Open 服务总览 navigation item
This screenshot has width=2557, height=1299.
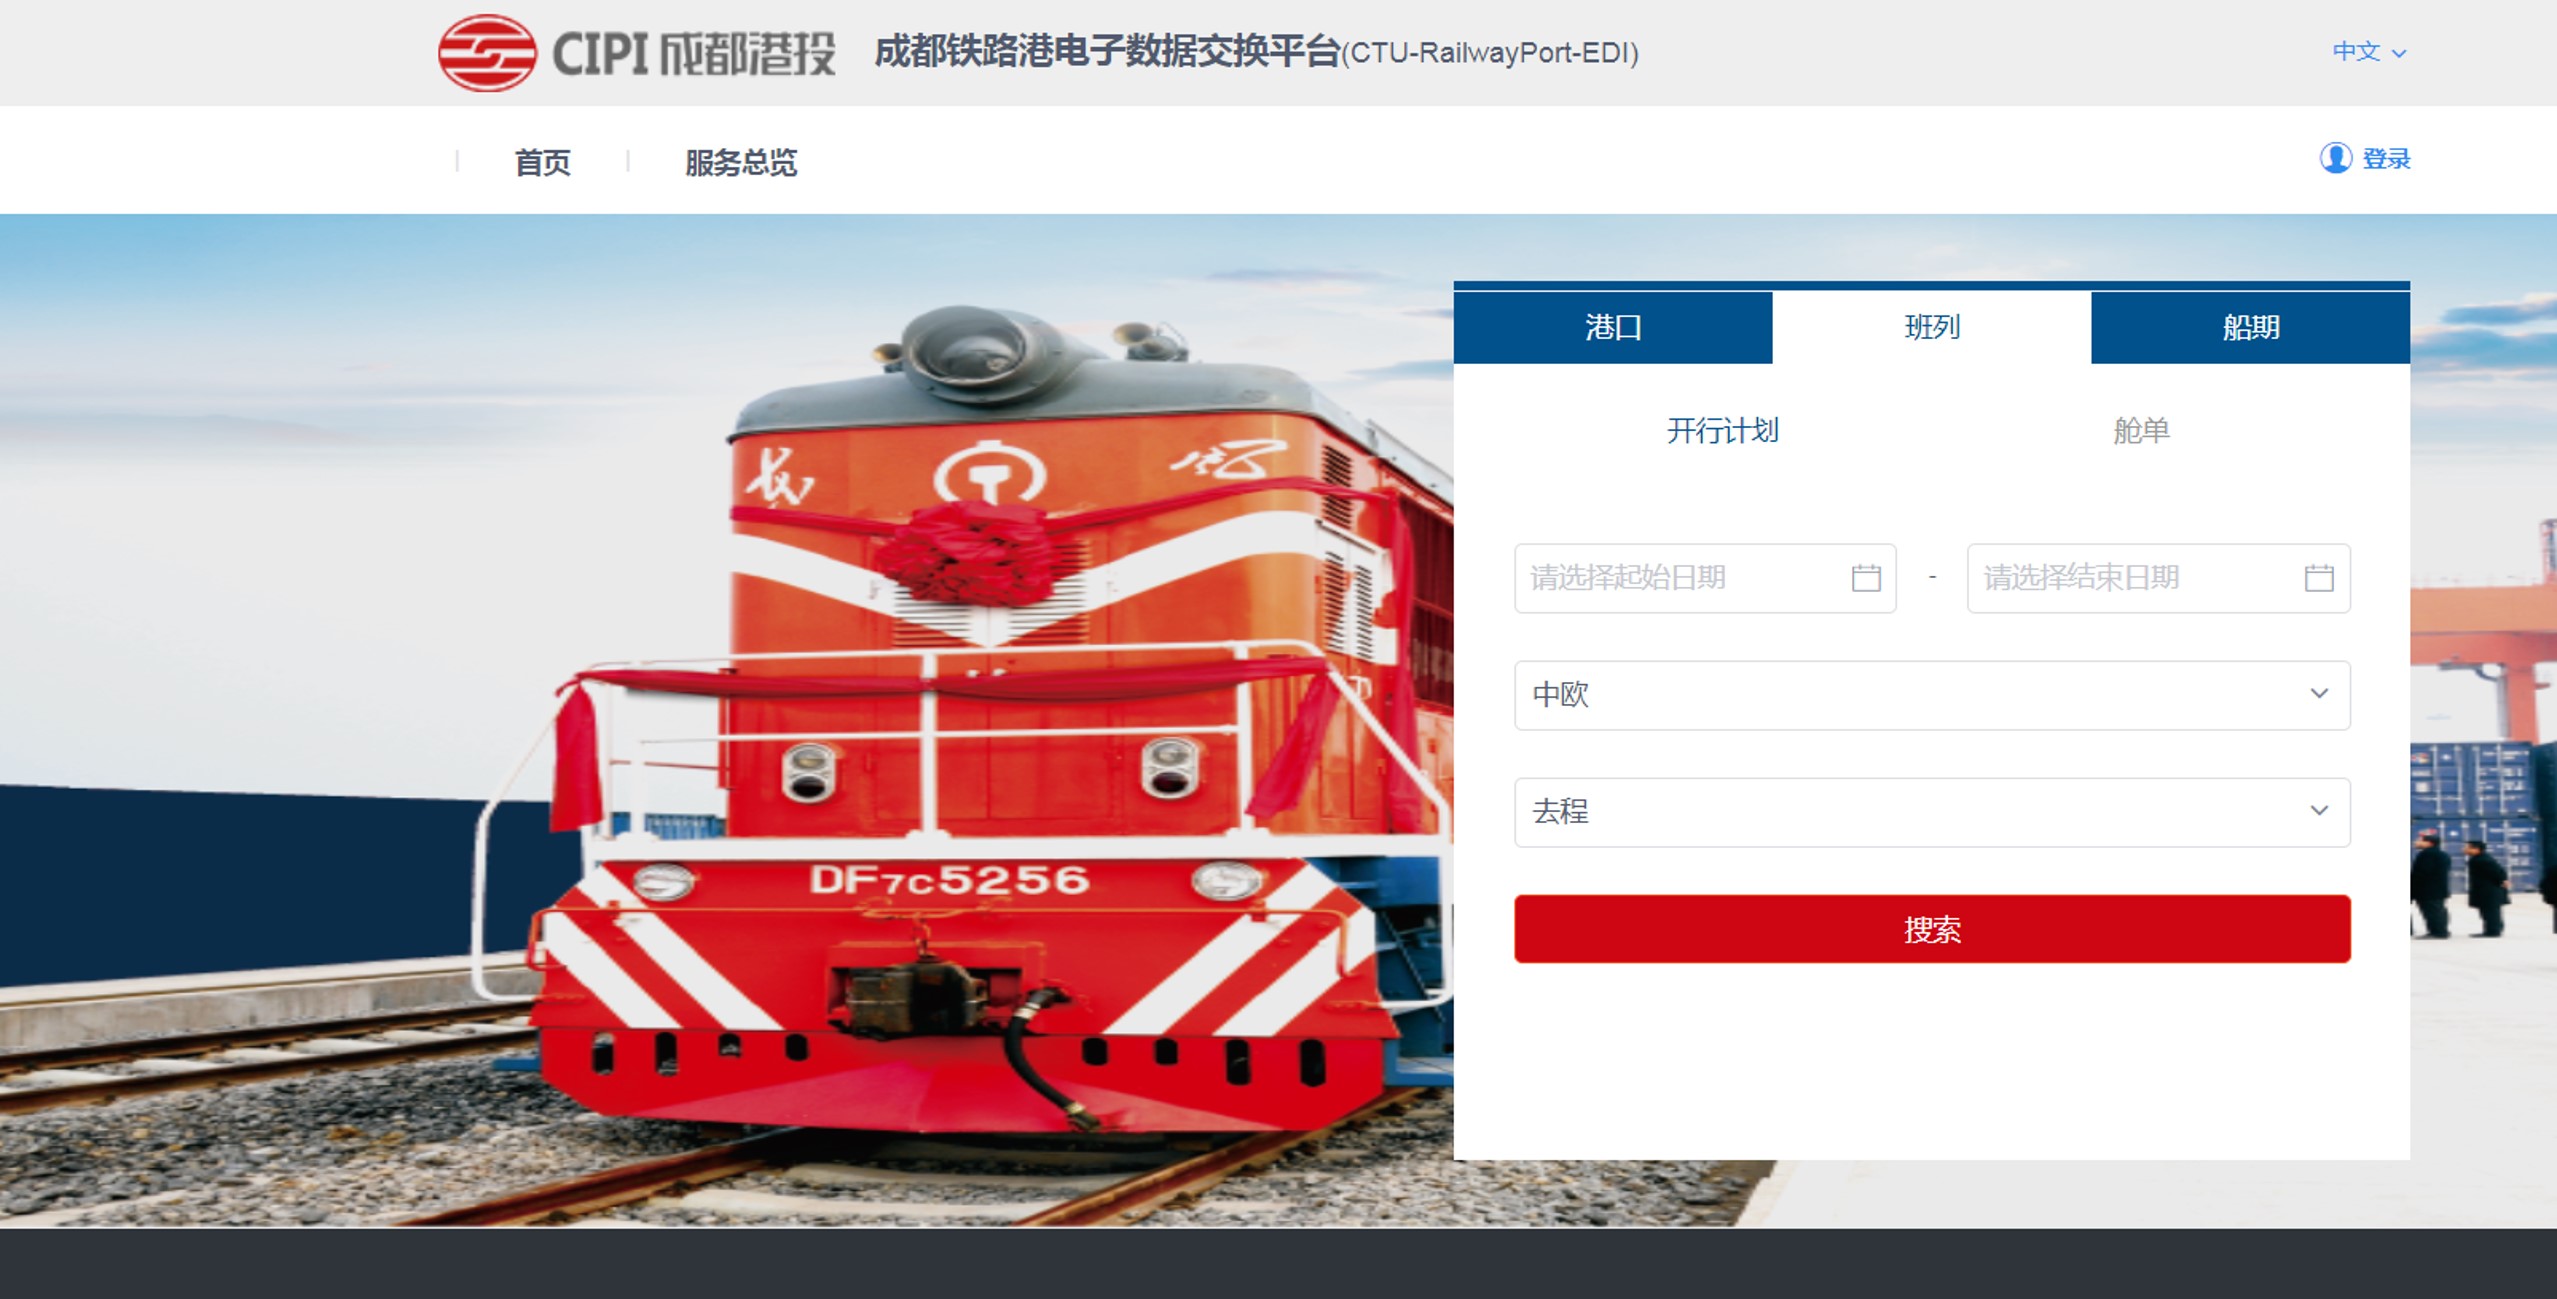[741, 162]
